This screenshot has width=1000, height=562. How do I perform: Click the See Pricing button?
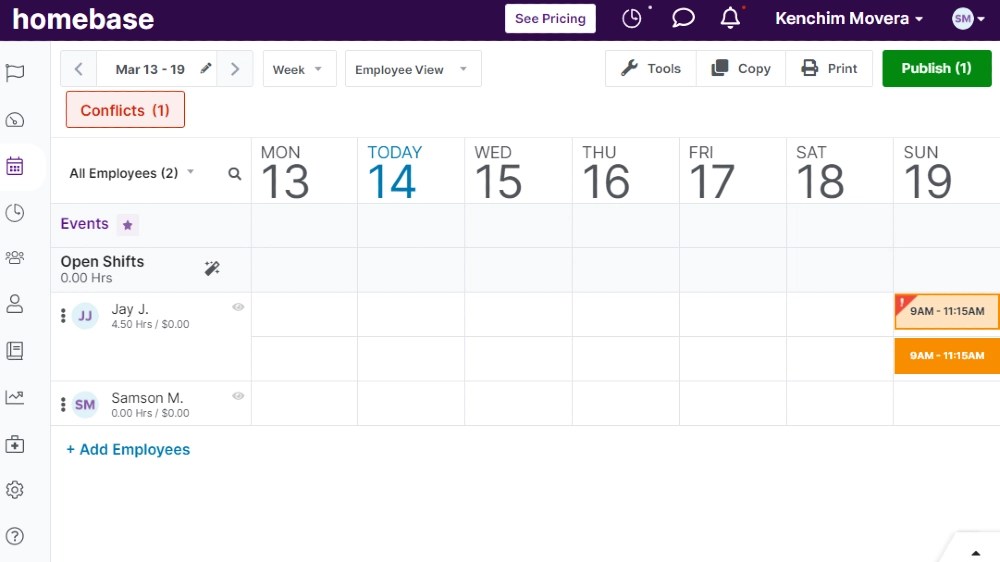(550, 18)
